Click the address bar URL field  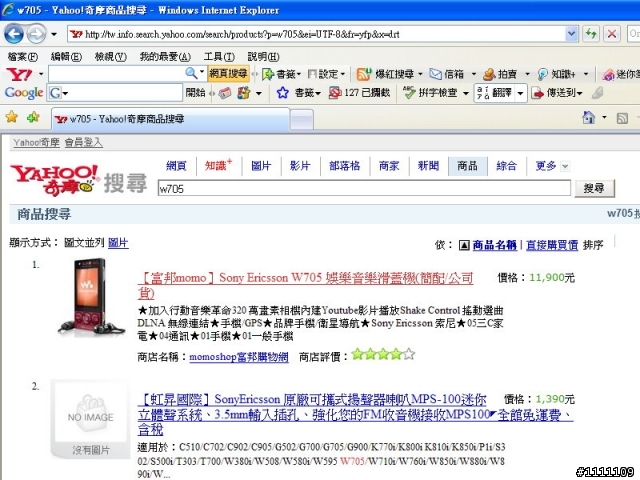tap(317, 34)
